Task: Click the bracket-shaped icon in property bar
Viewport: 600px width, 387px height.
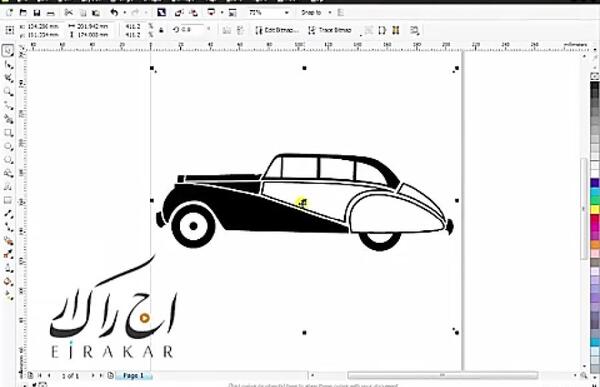Action: pyautogui.click(x=382, y=30)
